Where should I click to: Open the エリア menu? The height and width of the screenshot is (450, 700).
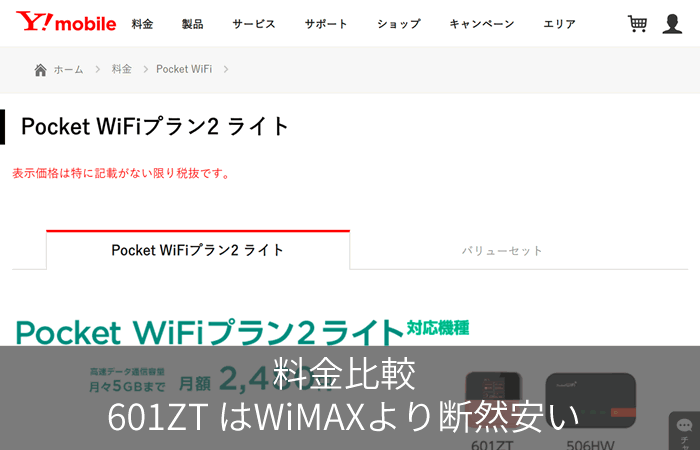point(559,24)
